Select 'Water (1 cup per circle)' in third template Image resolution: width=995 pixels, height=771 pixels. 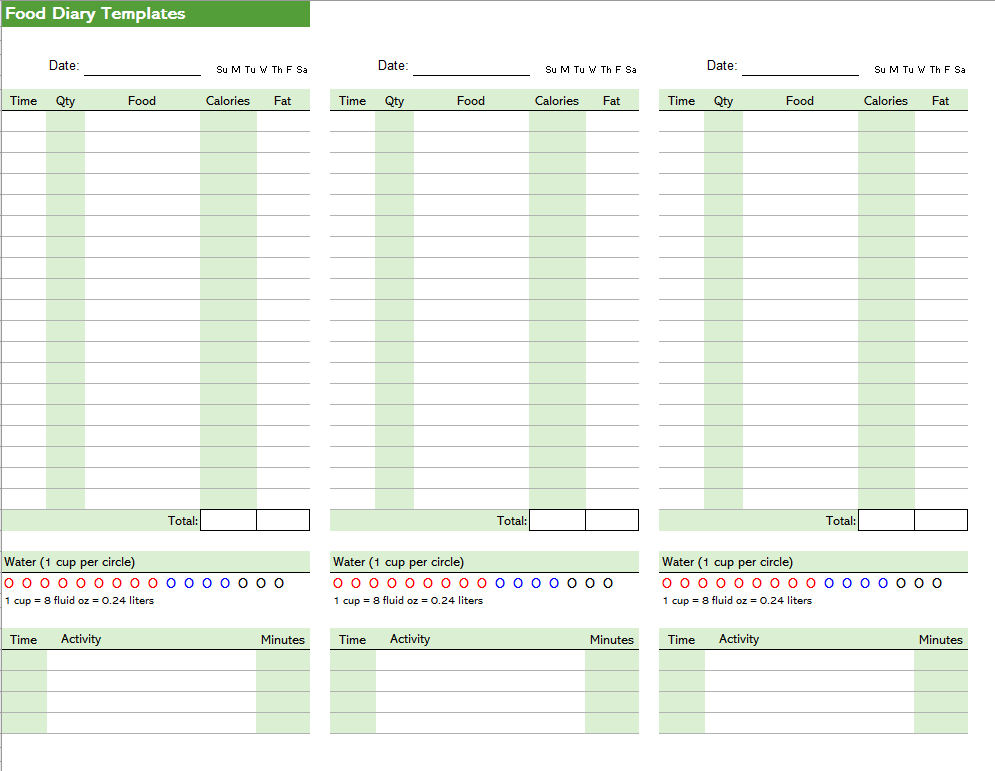728,562
